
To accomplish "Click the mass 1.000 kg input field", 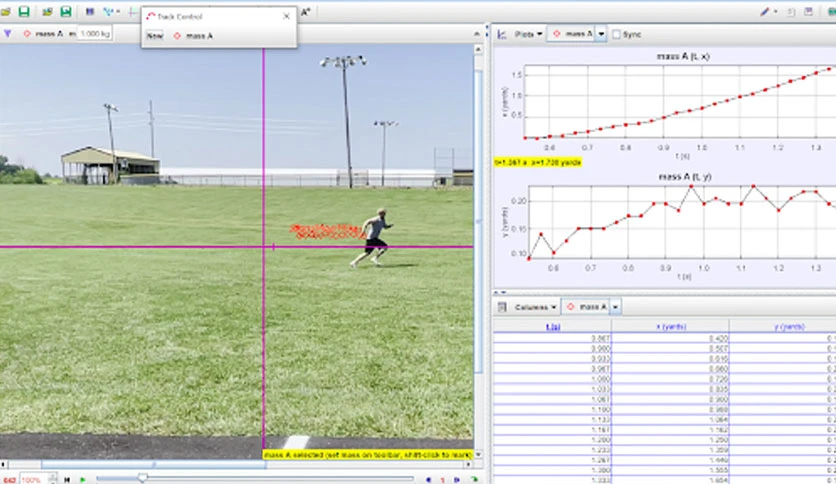I will click(x=94, y=34).
